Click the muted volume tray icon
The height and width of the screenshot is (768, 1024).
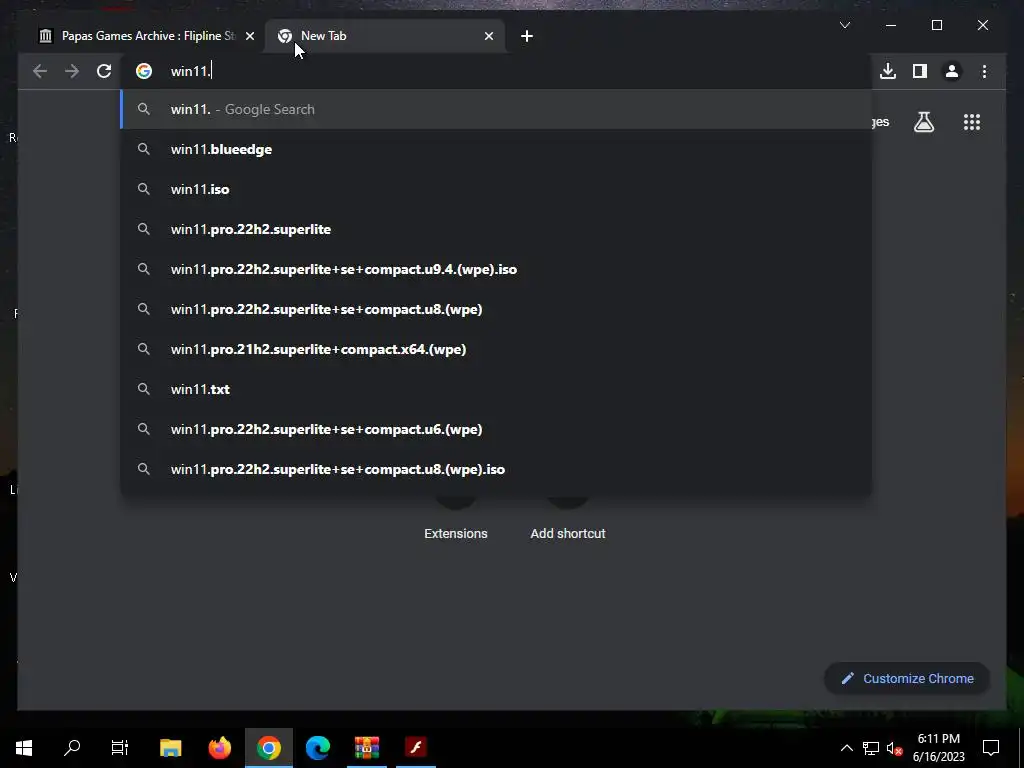click(895, 748)
